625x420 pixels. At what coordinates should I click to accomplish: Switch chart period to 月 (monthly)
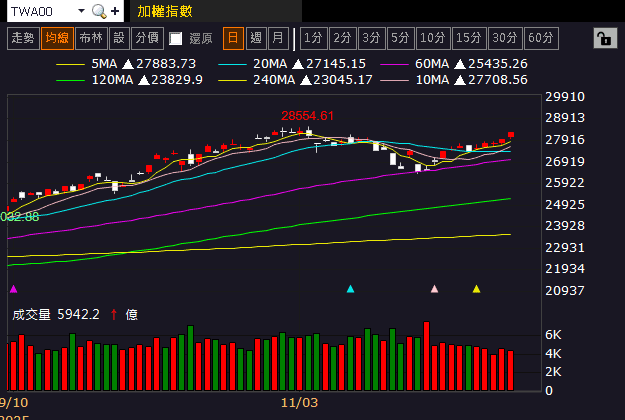[278, 38]
